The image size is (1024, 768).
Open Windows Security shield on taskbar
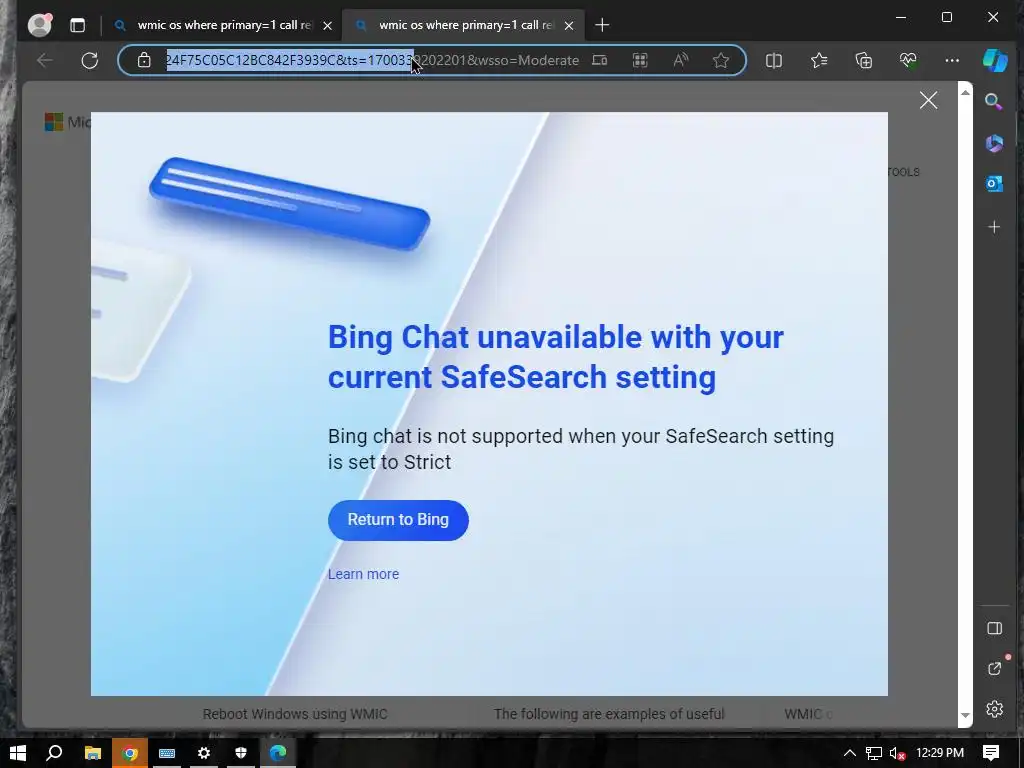click(x=241, y=753)
